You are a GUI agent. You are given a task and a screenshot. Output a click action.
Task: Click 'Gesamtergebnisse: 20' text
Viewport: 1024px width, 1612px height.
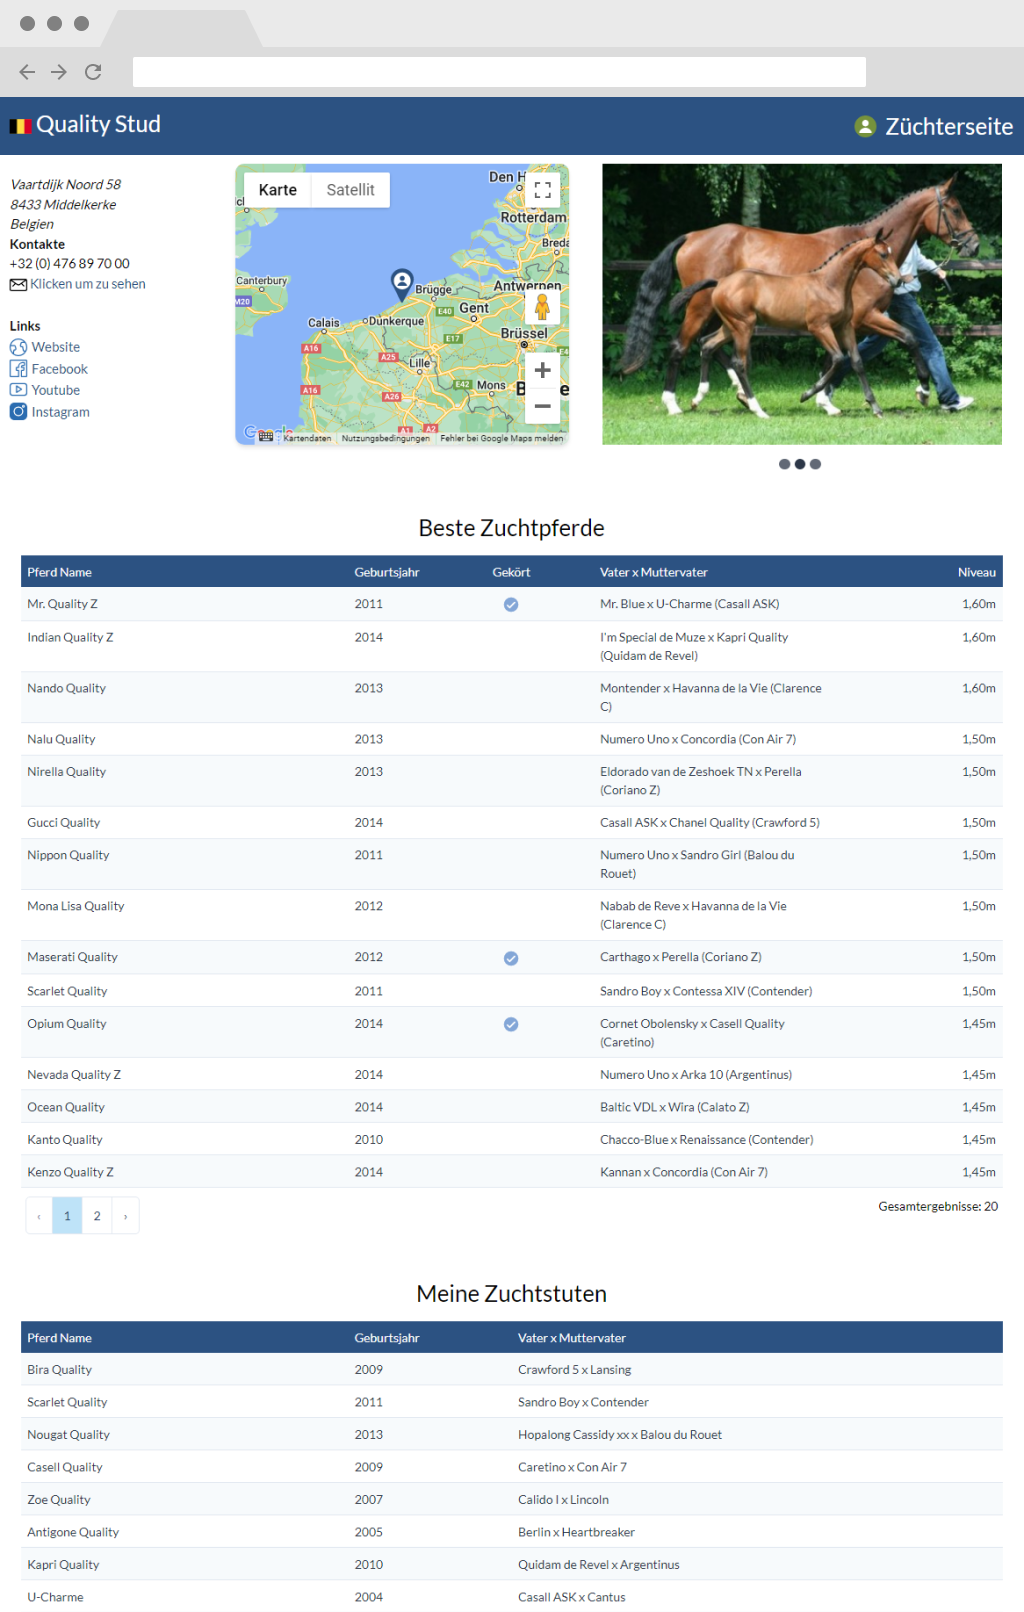938,1207
